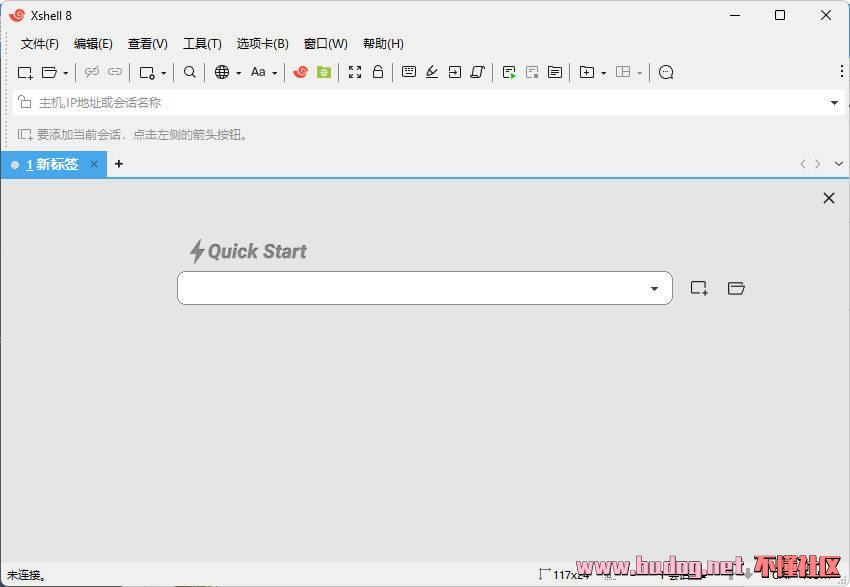
Task: Click the Disconnect broken-link icon
Action: coord(92,72)
